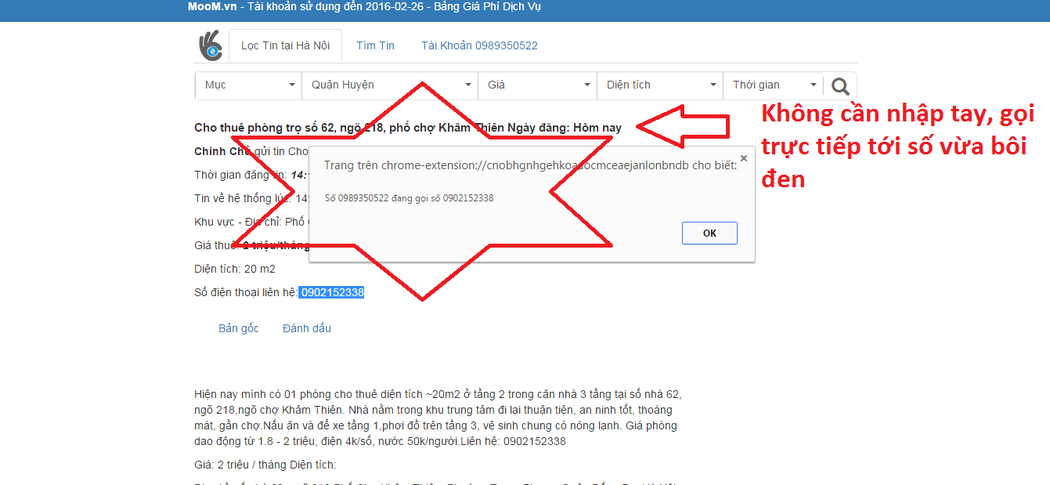
Task: Close the chrome-extension alert with X
Action: (743, 158)
